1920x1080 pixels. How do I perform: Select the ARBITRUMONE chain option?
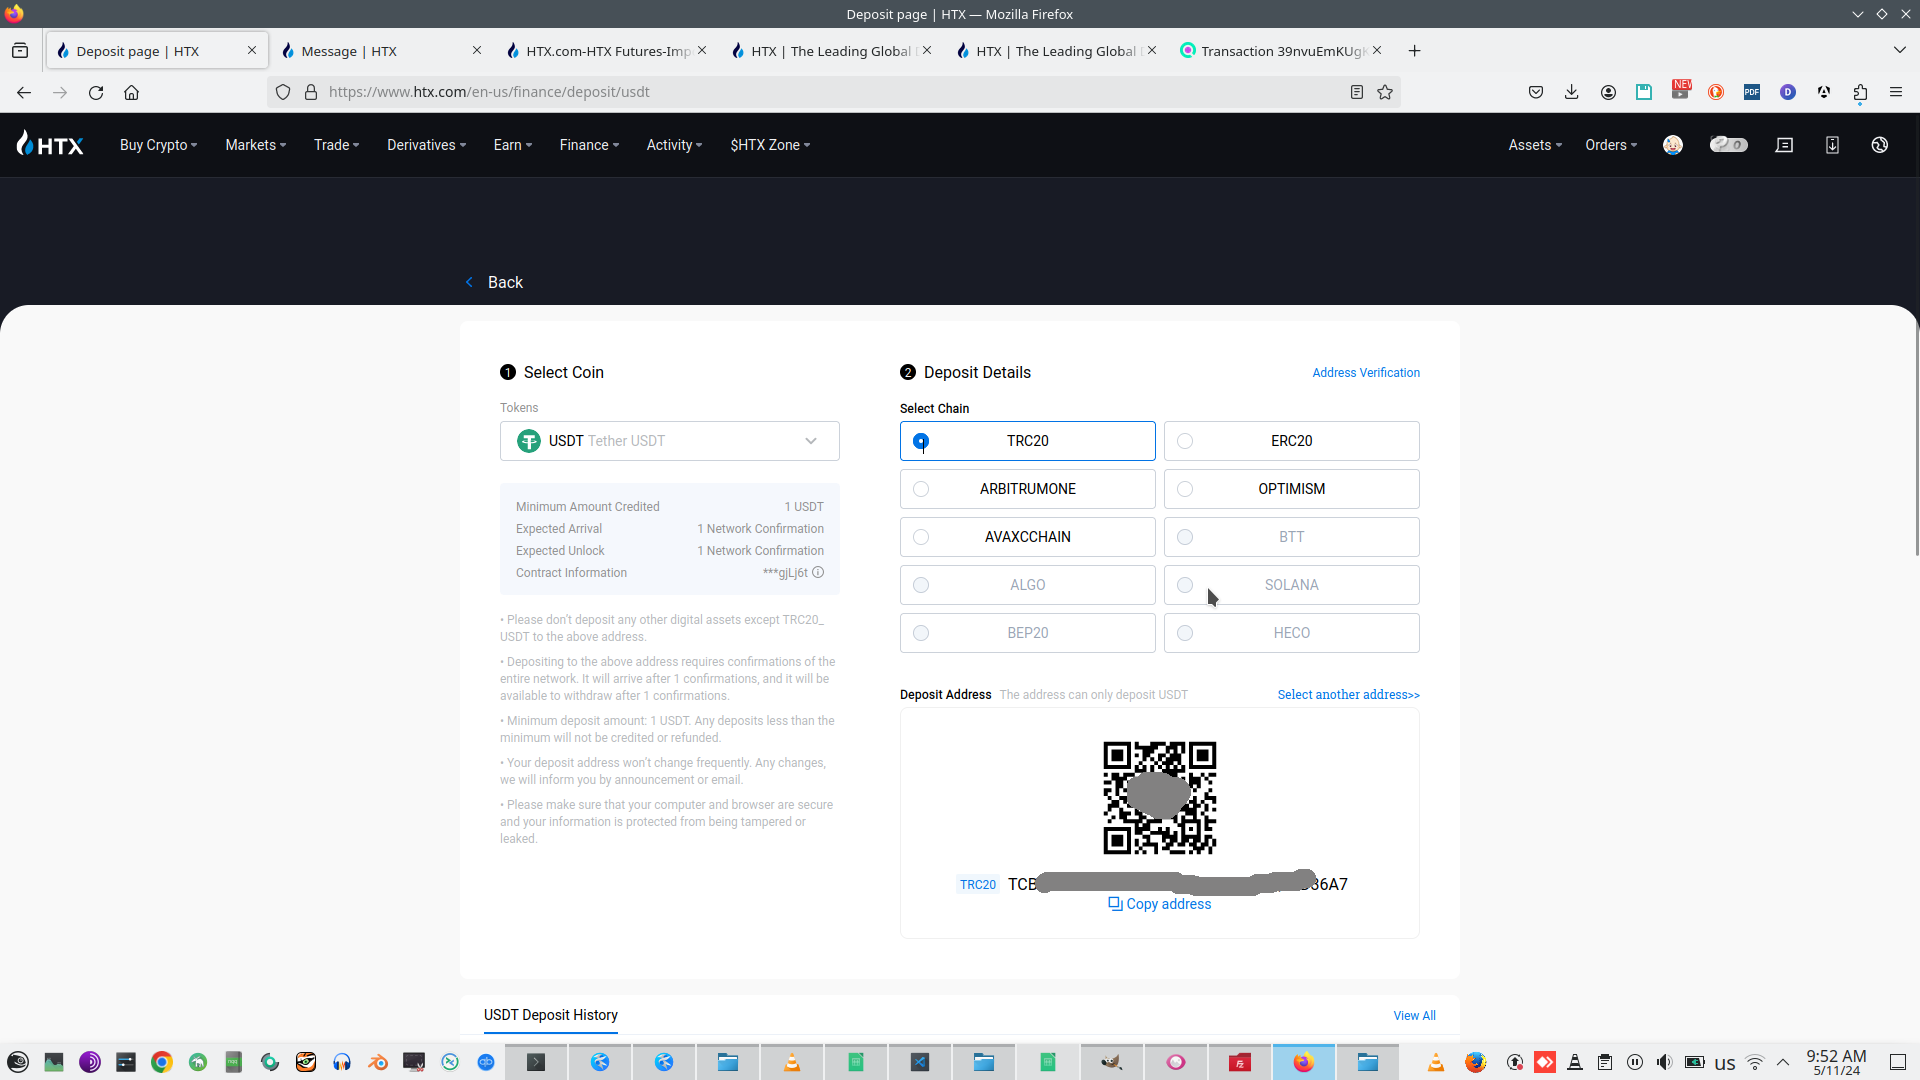click(1027, 489)
